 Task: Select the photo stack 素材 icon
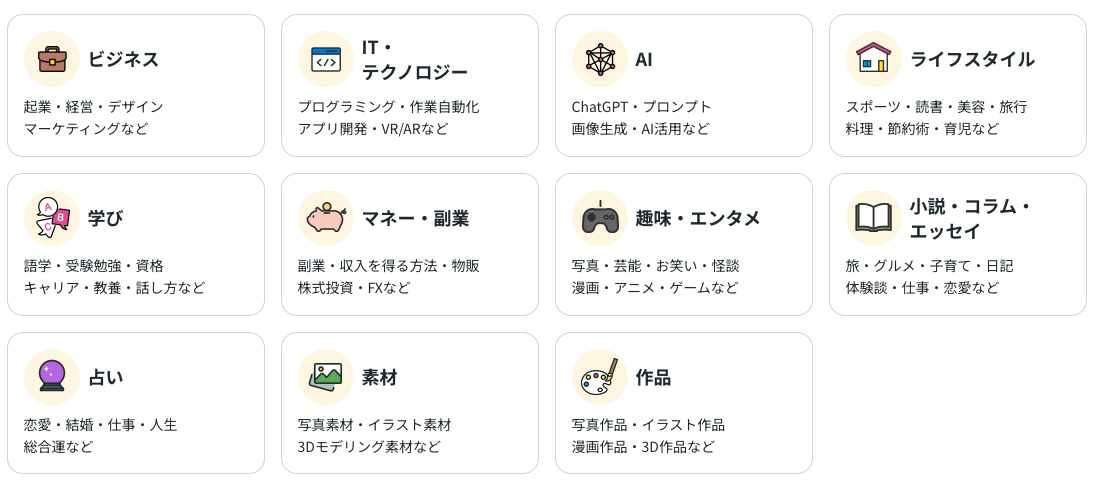[x=326, y=377]
